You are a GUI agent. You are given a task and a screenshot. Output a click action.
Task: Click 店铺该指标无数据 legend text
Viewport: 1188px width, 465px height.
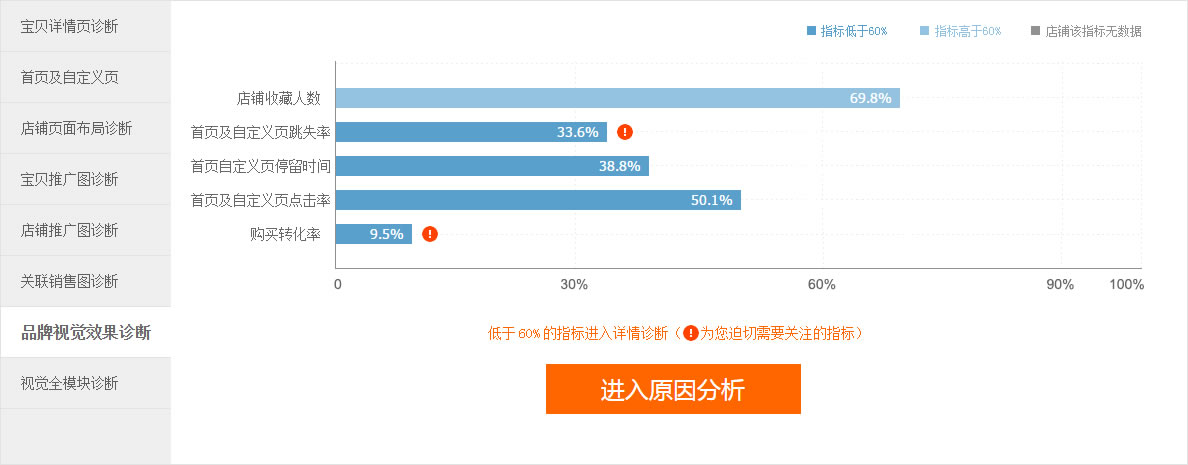click(1093, 31)
